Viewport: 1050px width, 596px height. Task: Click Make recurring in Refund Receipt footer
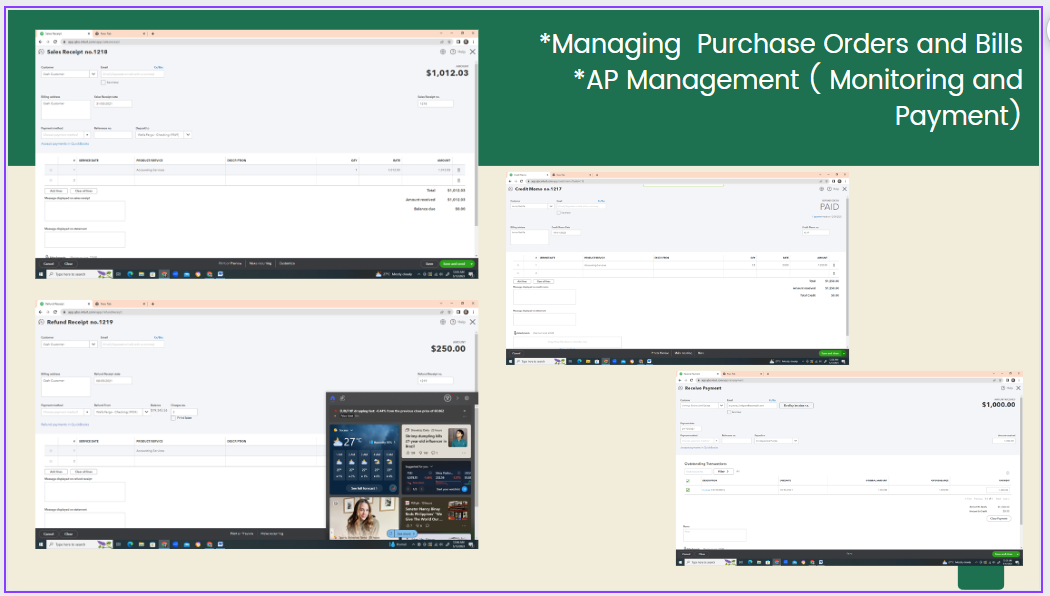click(272, 534)
